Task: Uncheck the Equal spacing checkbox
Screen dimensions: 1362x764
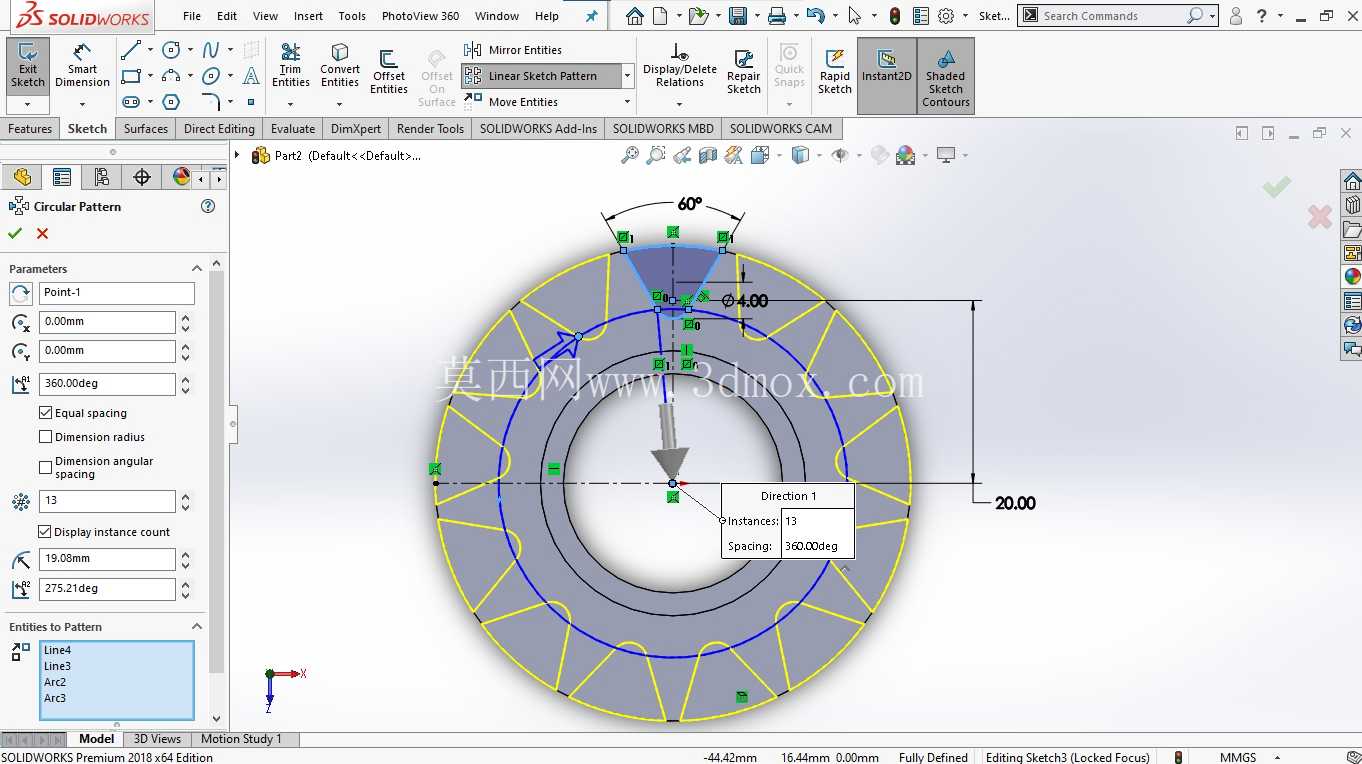Action: coord(45,413)
